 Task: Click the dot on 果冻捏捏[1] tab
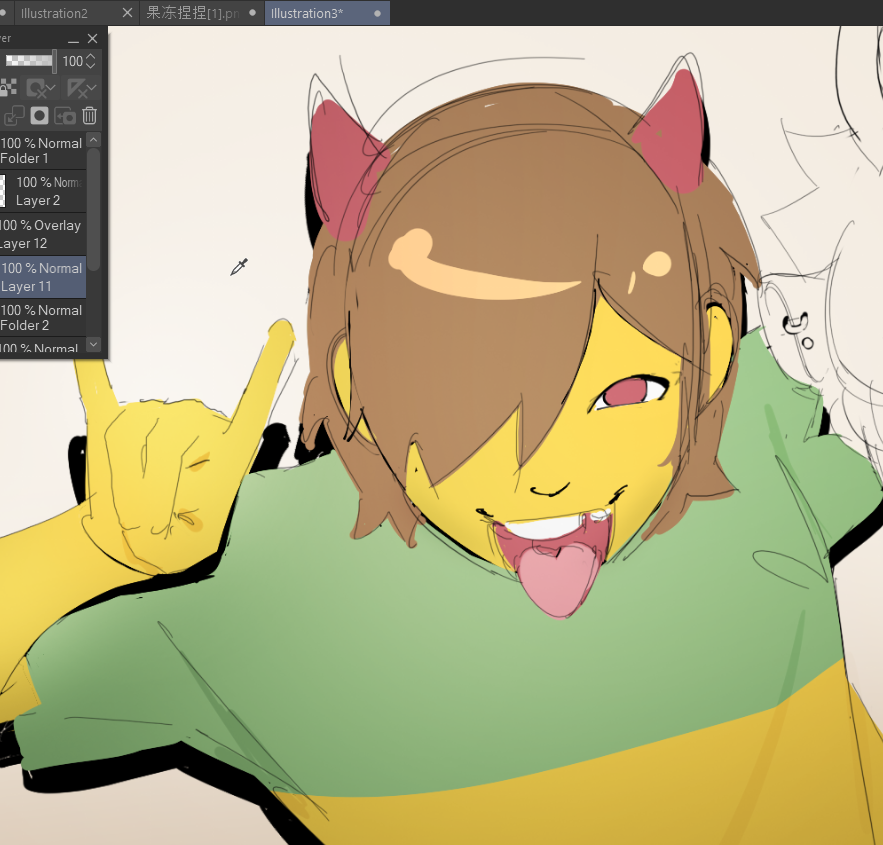pyautogui.click(x=253, y=13)
